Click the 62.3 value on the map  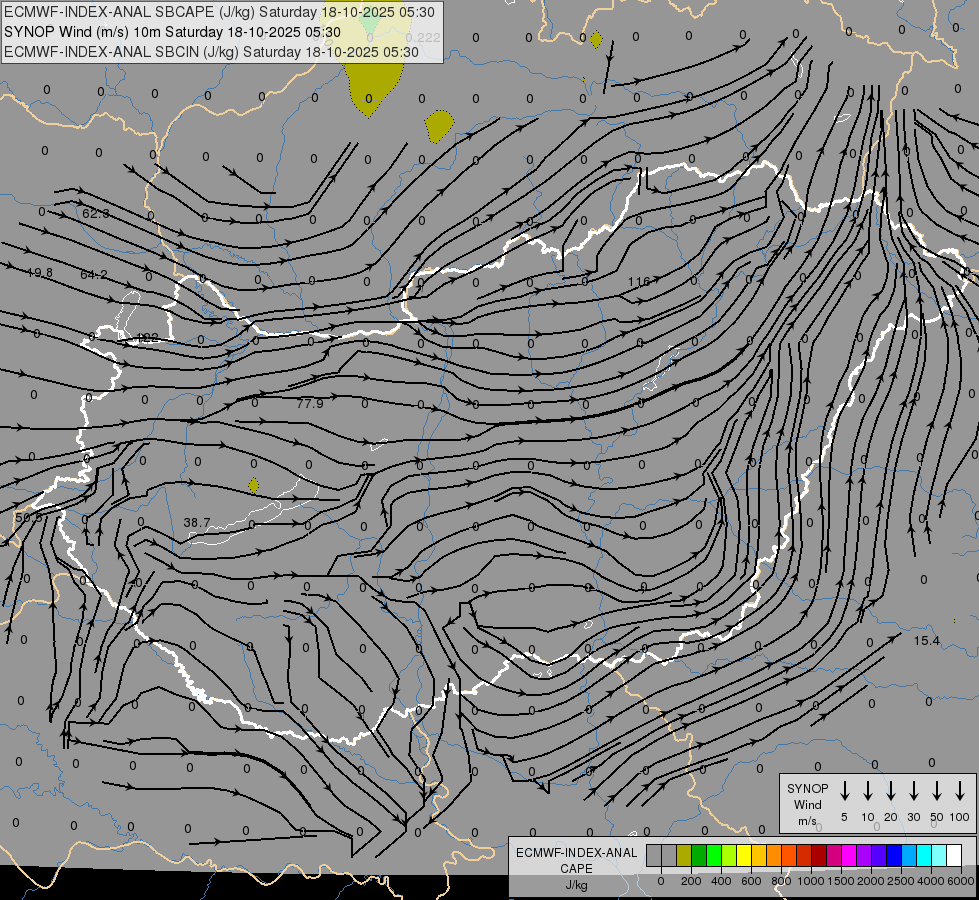pyautogui.click(x=96, y=214)
